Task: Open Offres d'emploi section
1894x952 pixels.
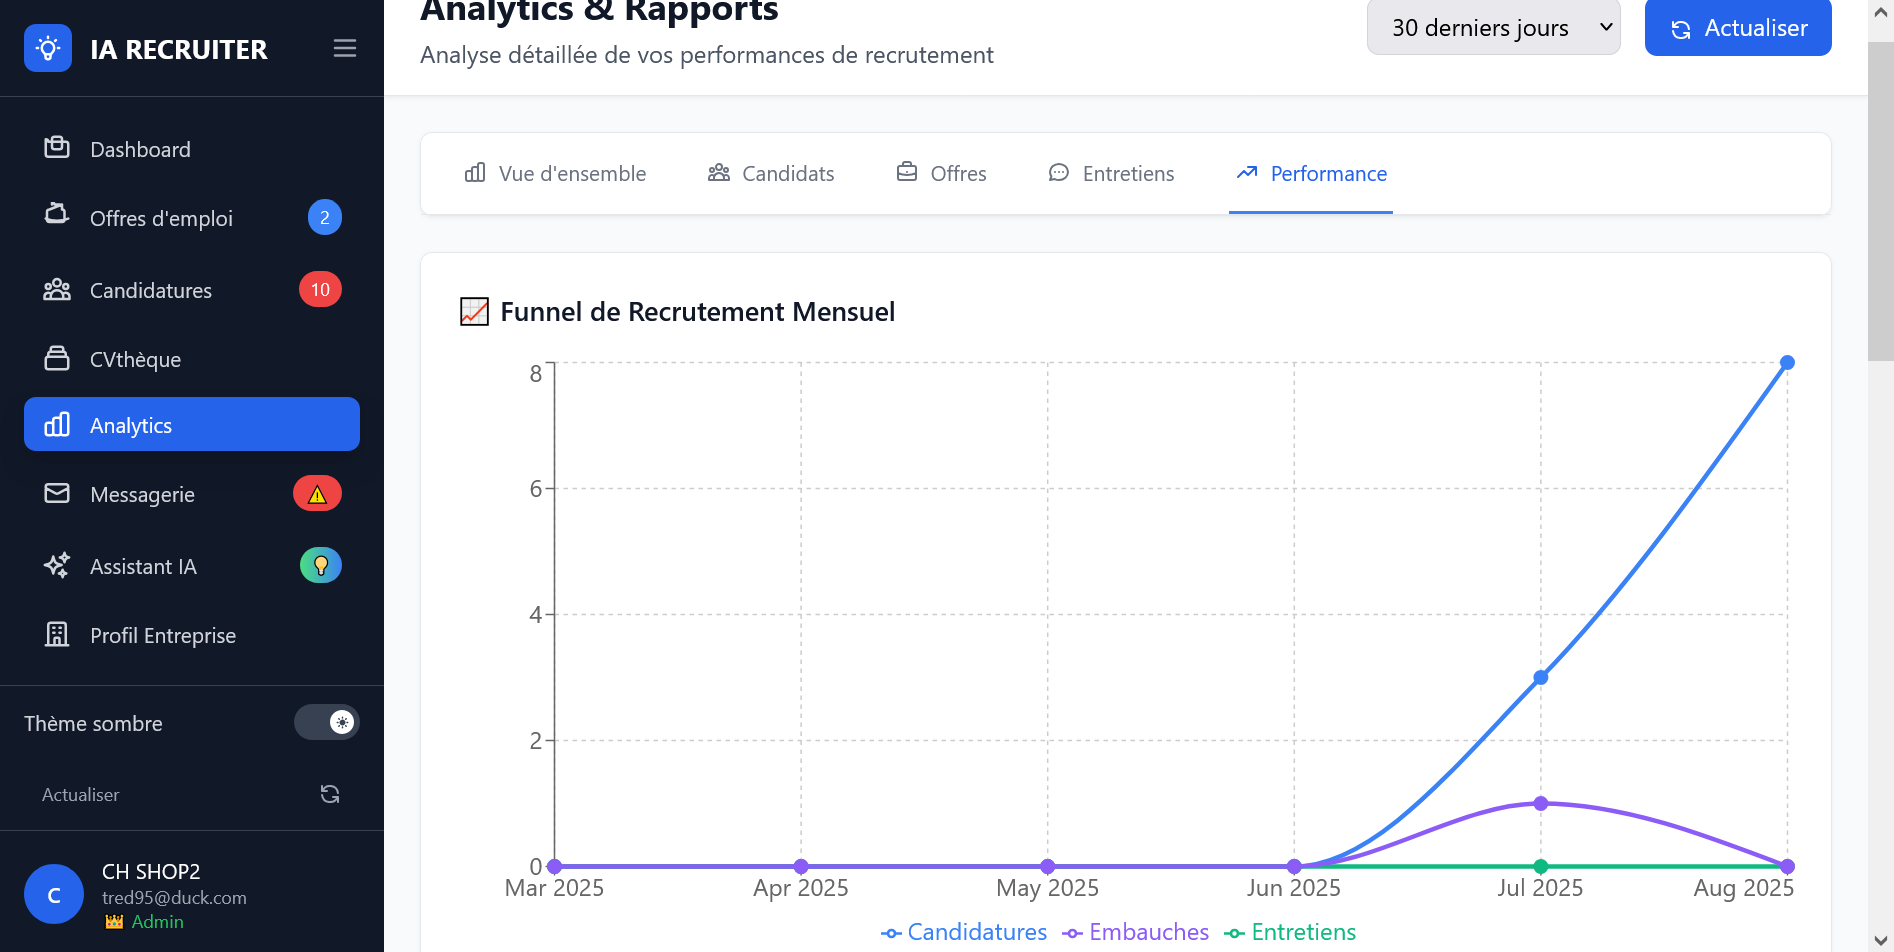Action: point(192,218)
